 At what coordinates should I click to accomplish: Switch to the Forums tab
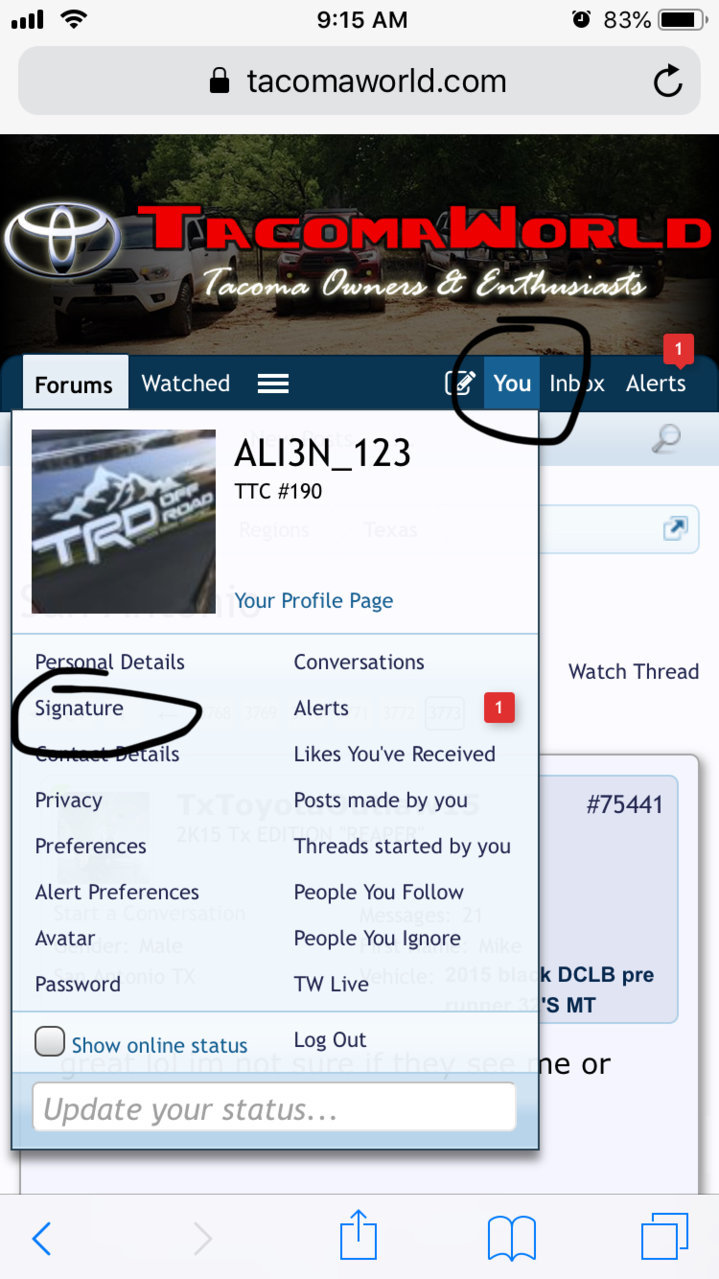tap(74, 384)
